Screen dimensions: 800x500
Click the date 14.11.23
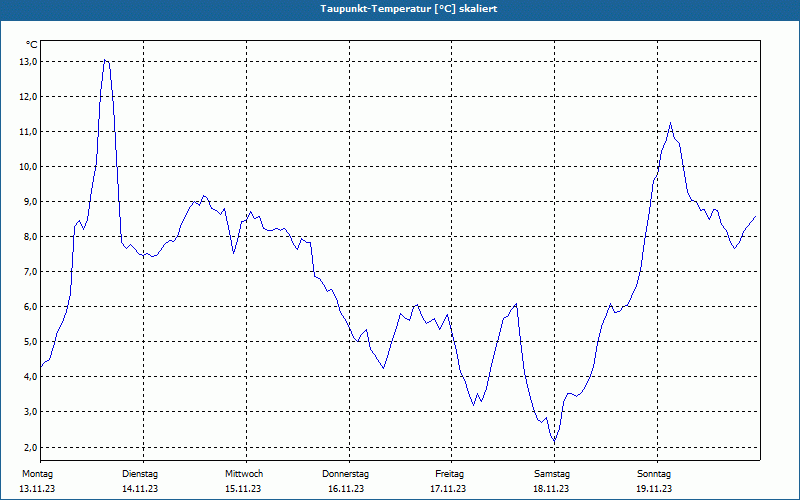(140, 489)
